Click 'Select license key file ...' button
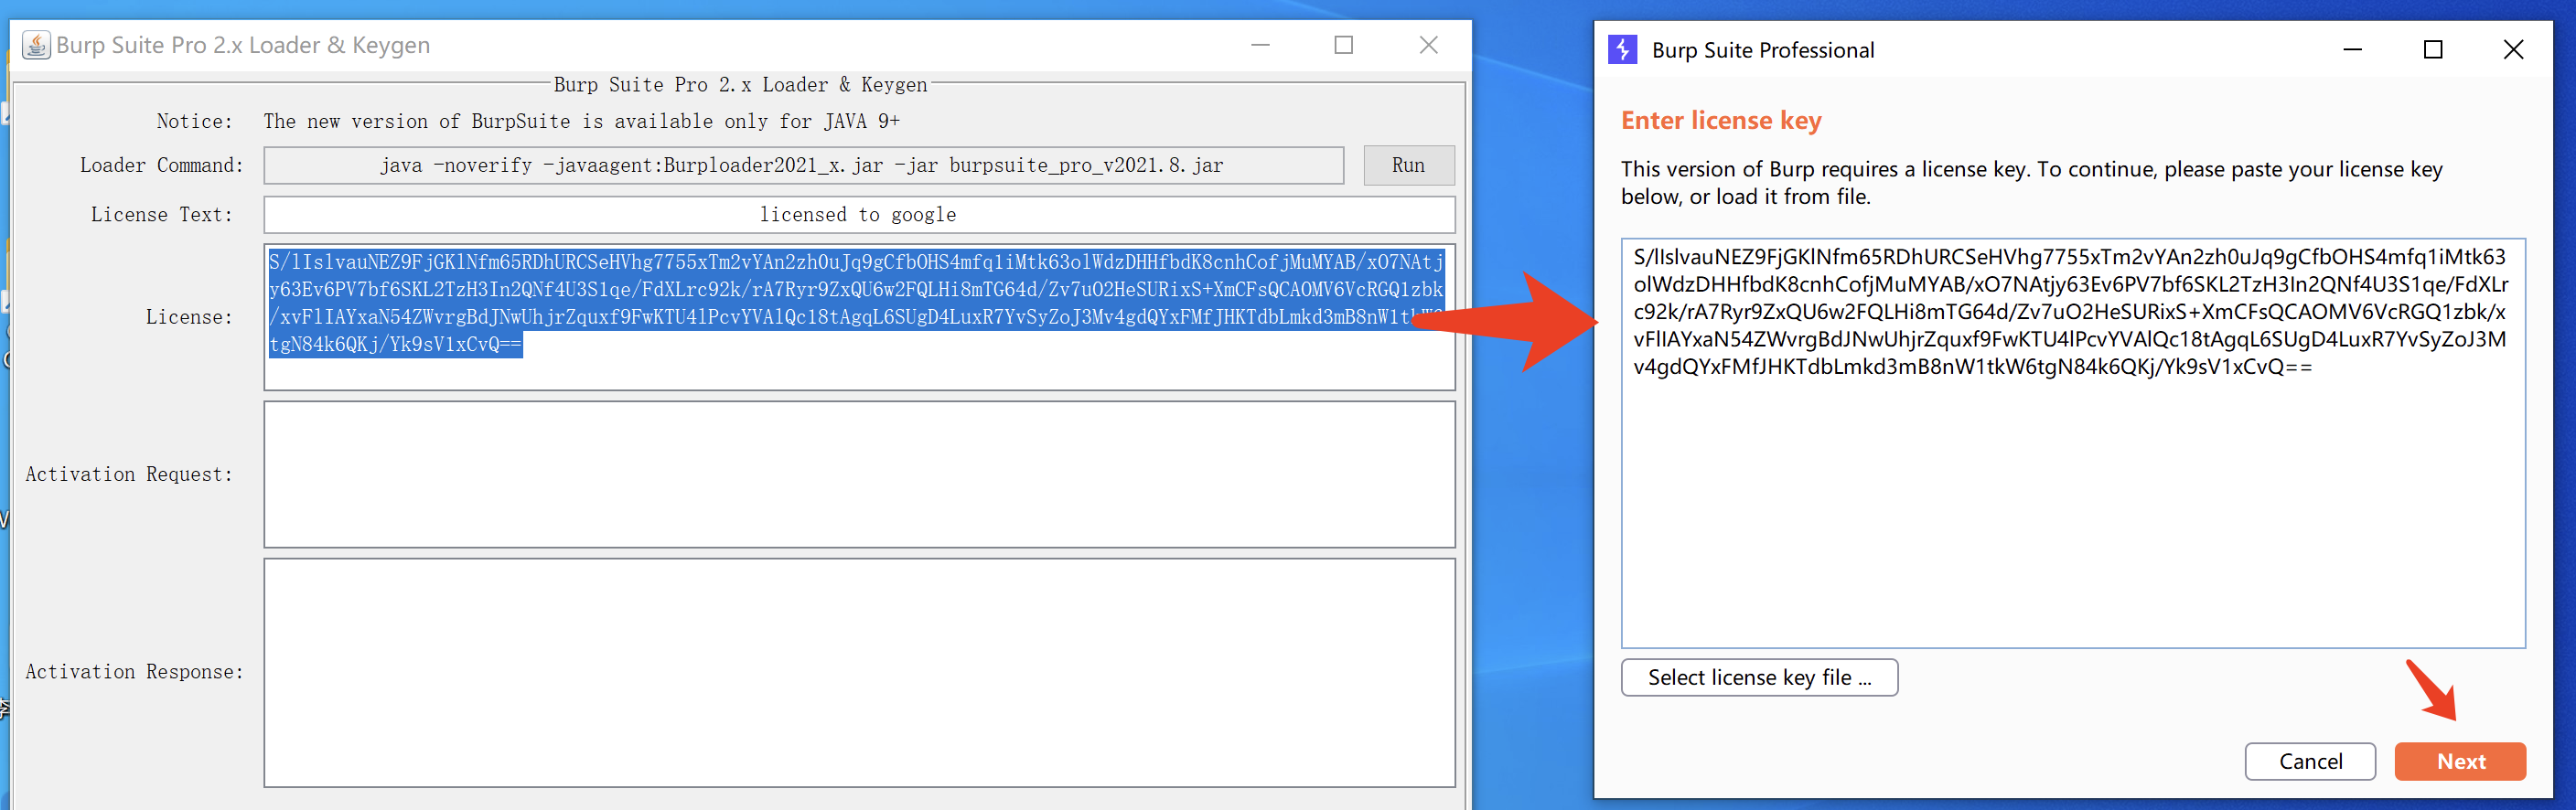Viewport: 2576px width, 810px height. (1759, 677)
